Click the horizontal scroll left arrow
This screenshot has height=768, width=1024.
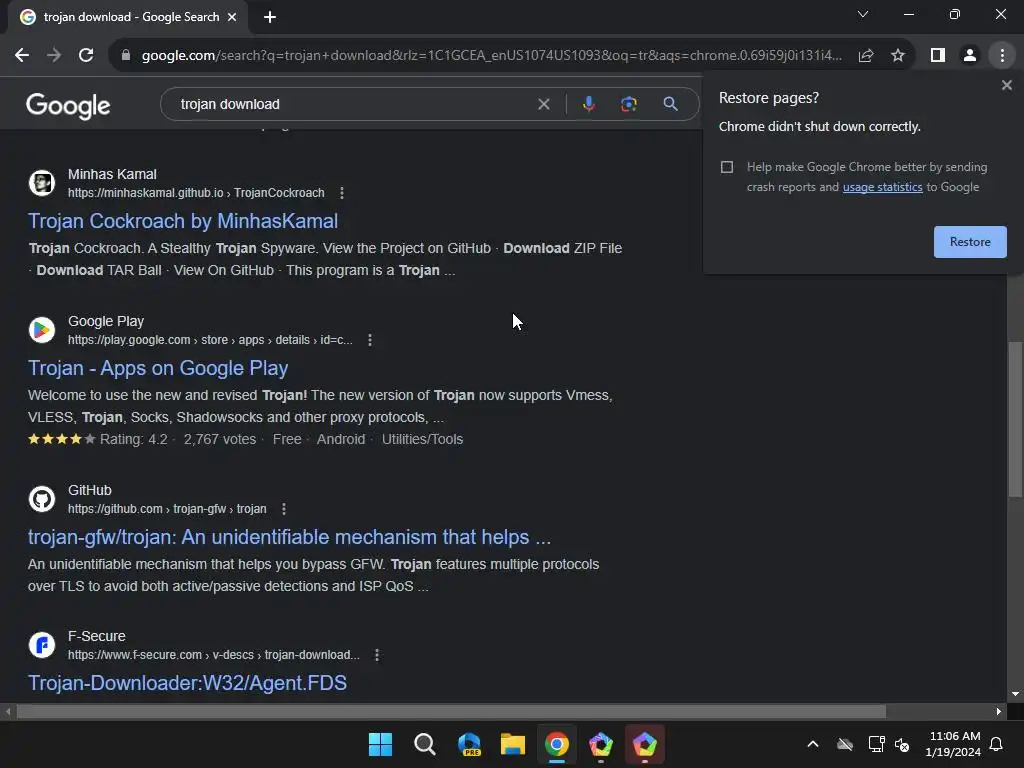[7, 711]
